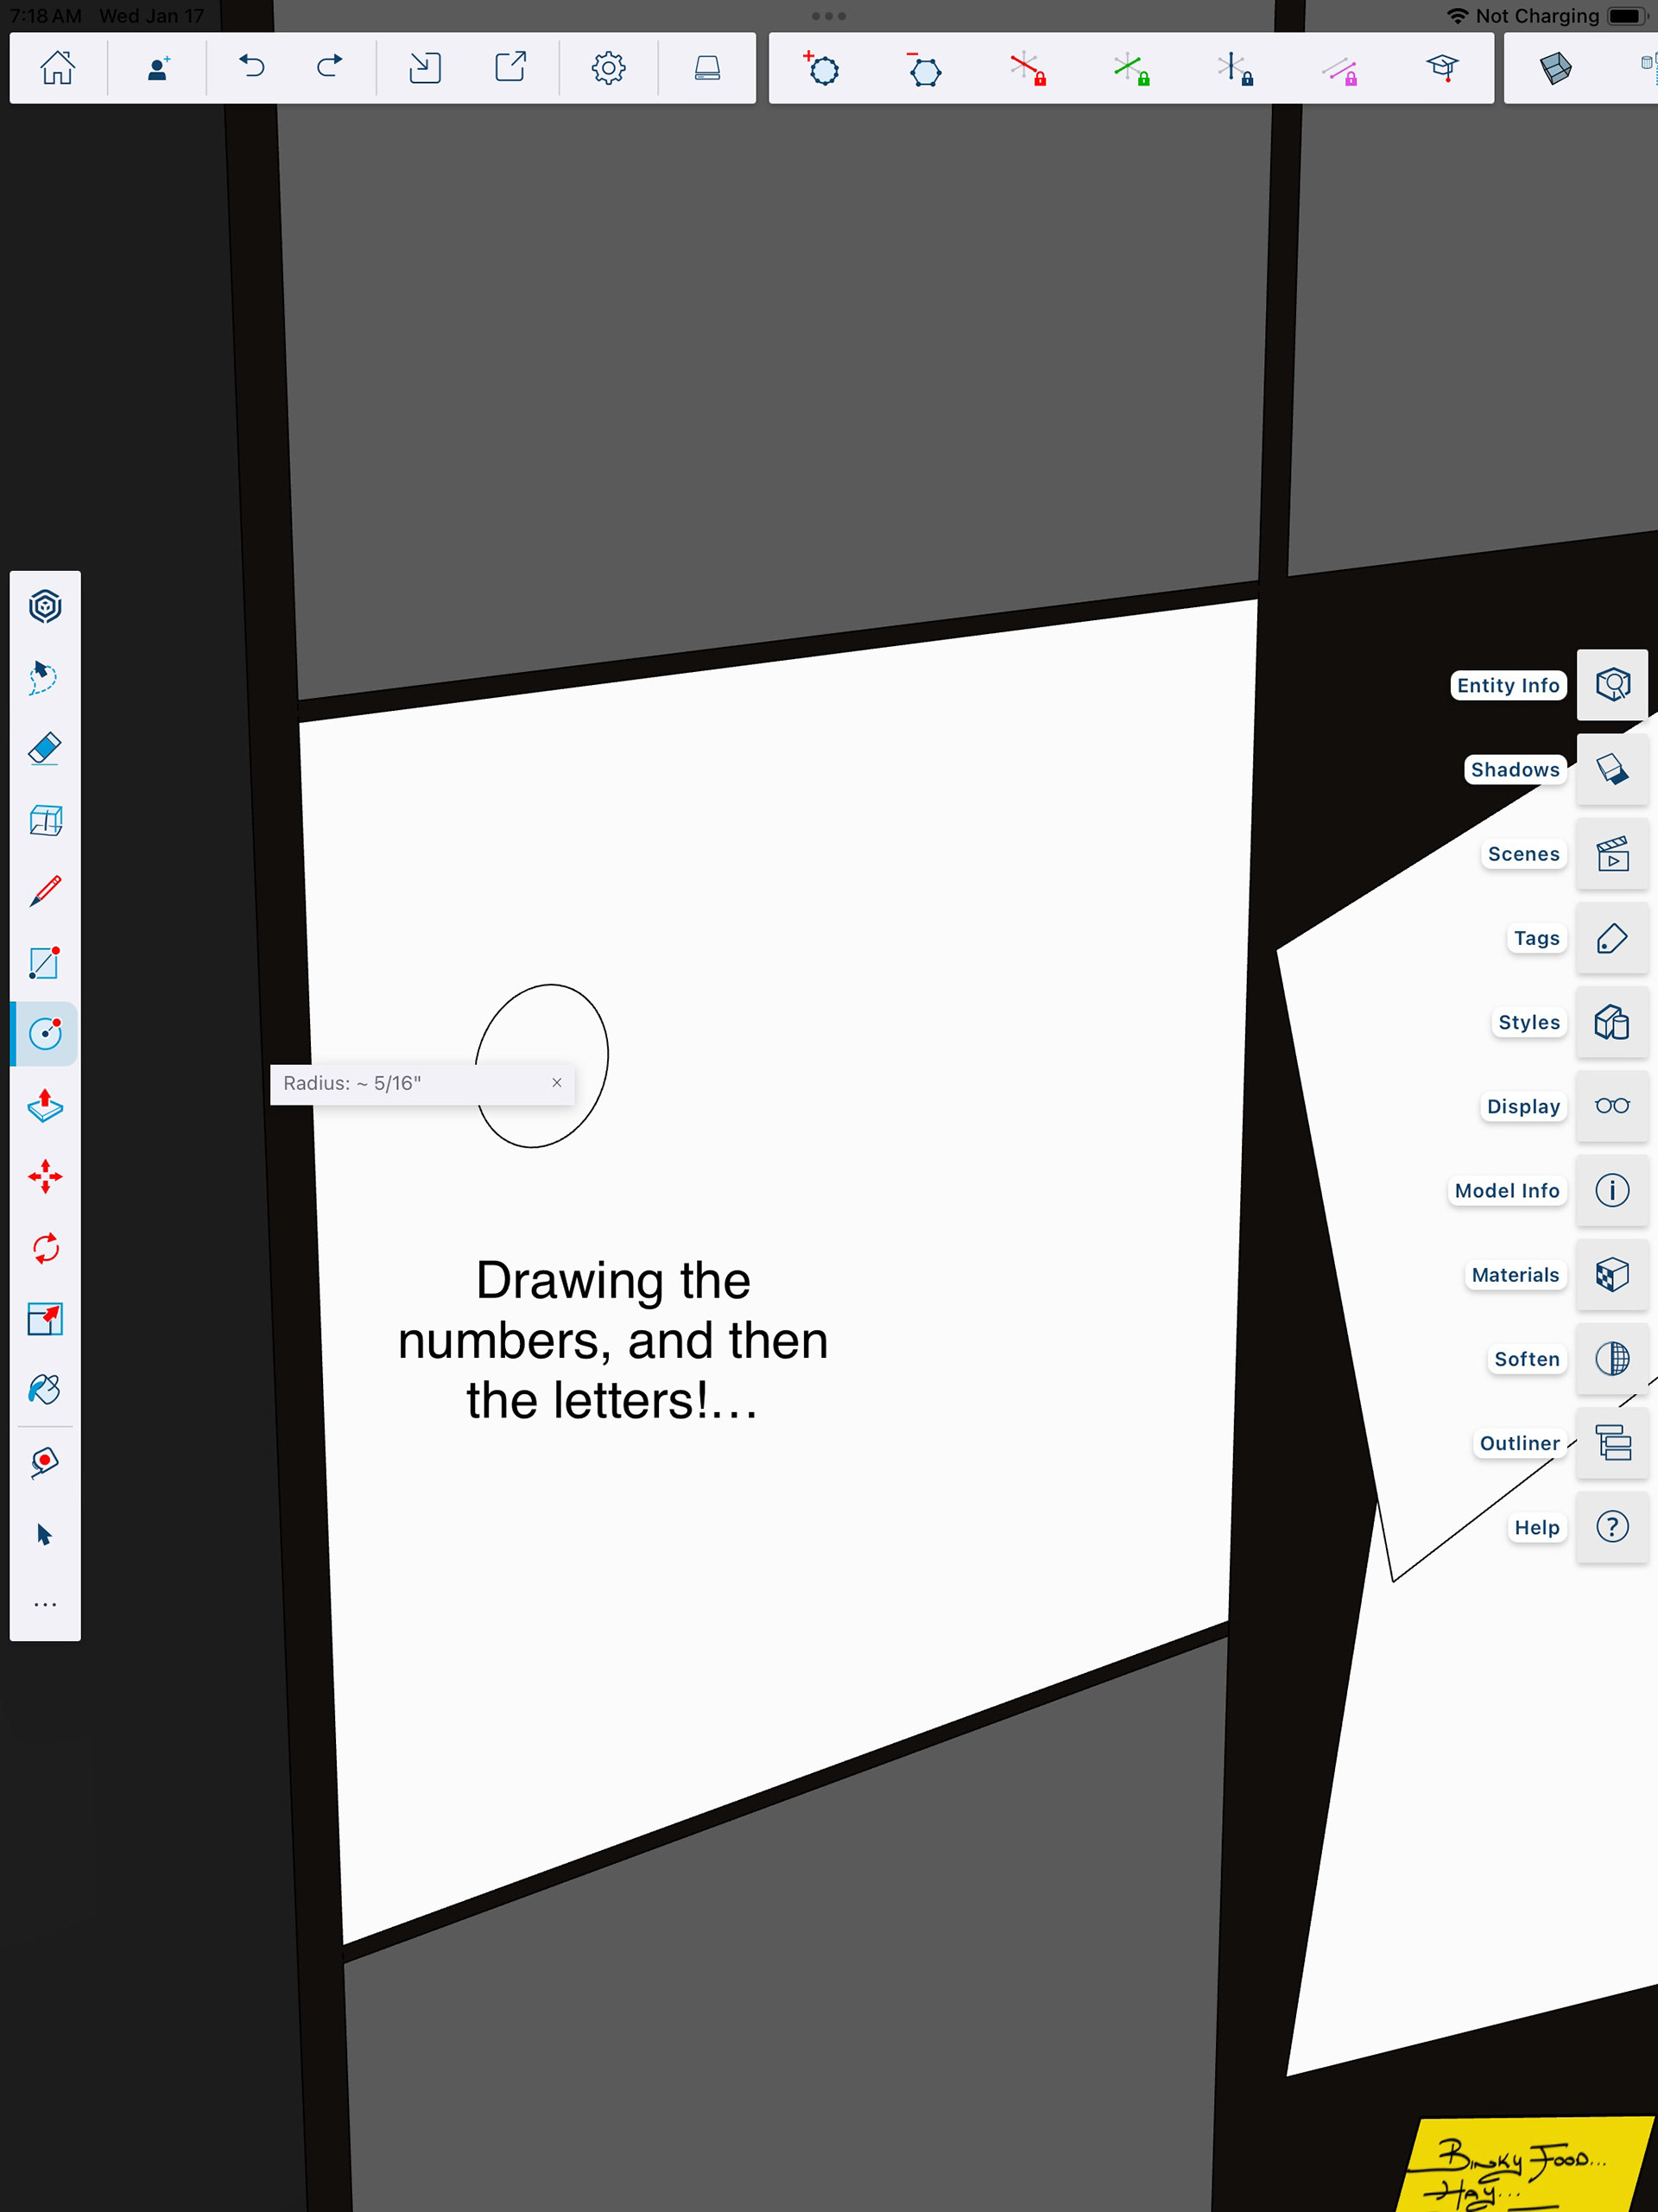
Task: Select the Move tool
Action: click(x=45, y=1177)
